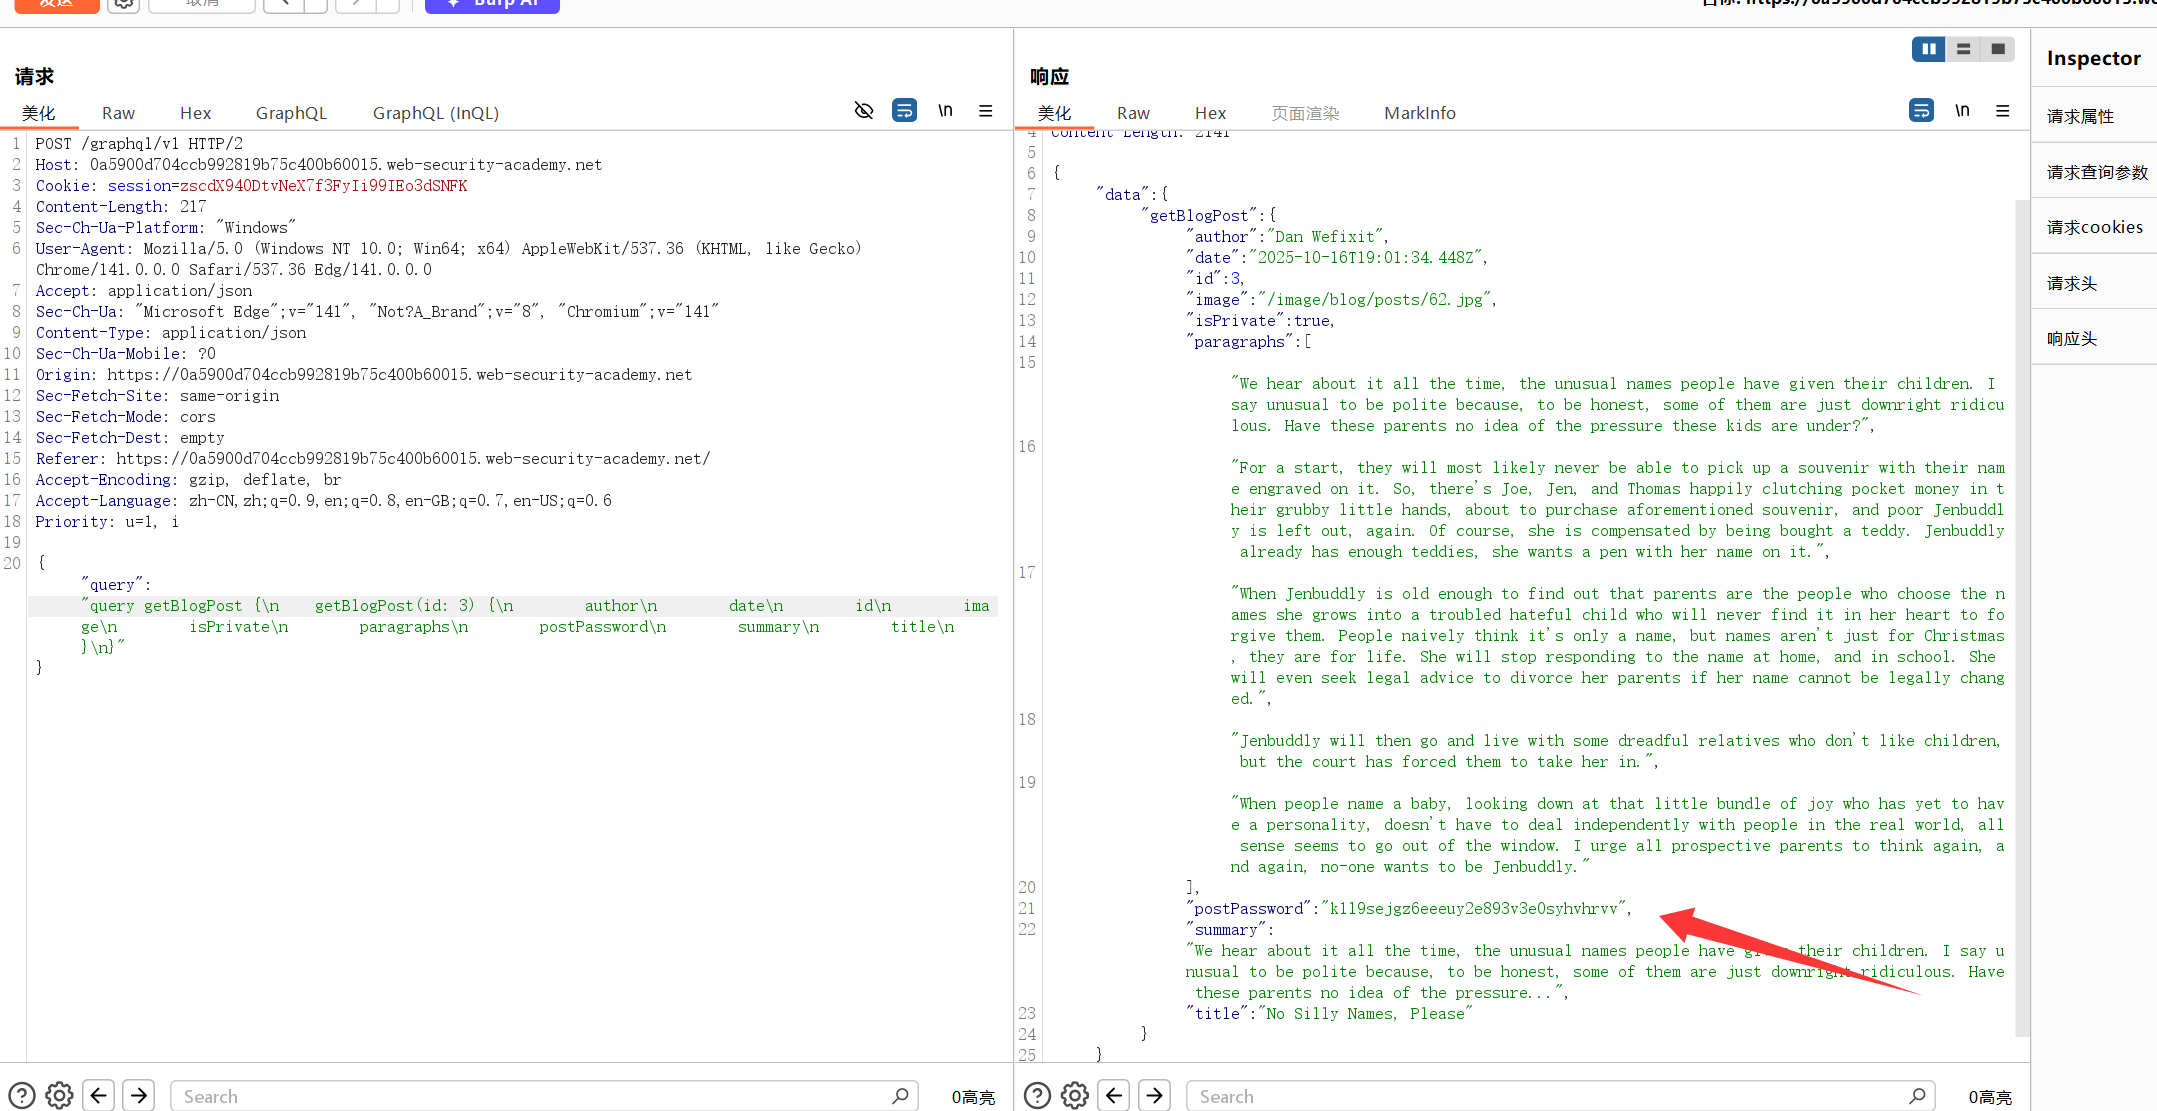Click the response Search input field
The width and height of the screenshot is (2157, 1111).
click(1548, 1096)
